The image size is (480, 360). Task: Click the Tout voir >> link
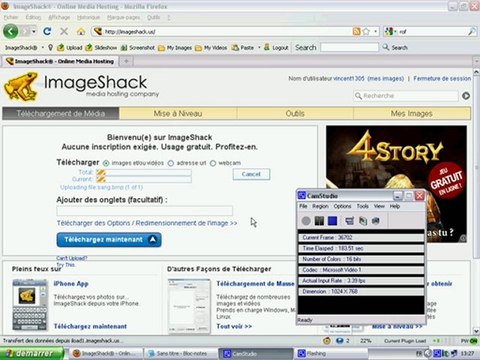click(234, 326)
